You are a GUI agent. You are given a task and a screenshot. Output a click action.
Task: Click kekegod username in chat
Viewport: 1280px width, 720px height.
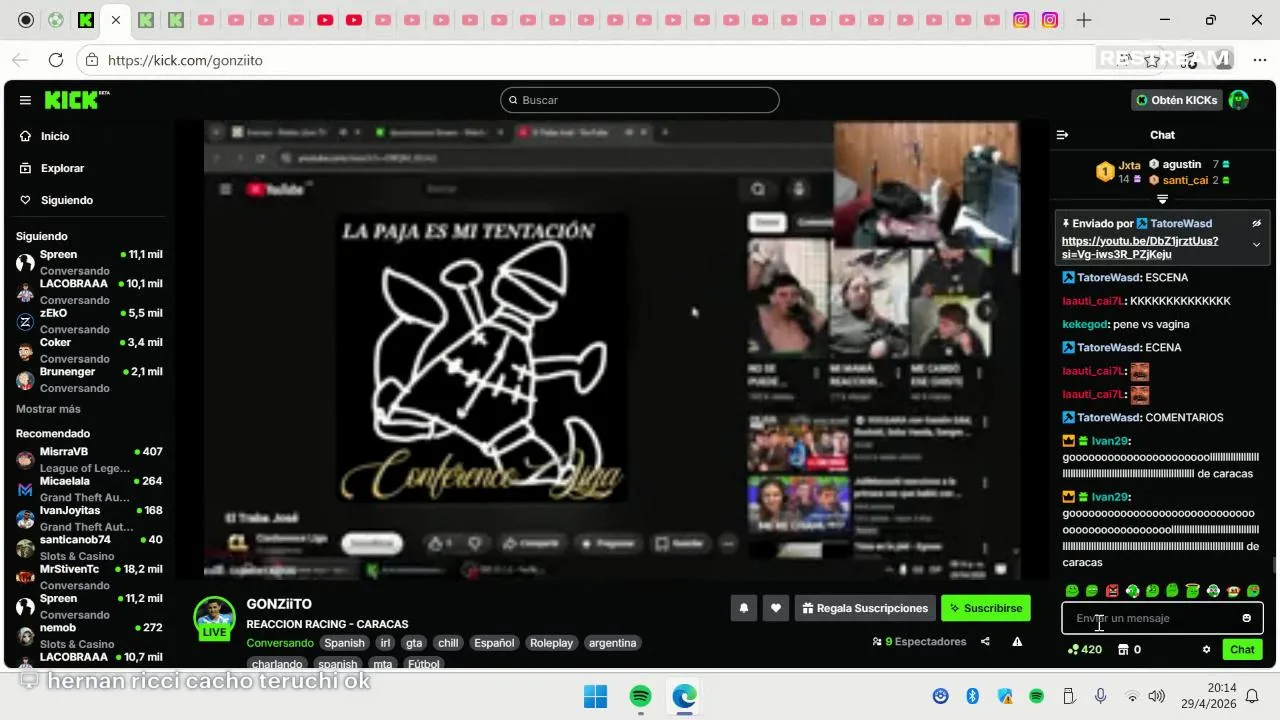(1085, 324)
